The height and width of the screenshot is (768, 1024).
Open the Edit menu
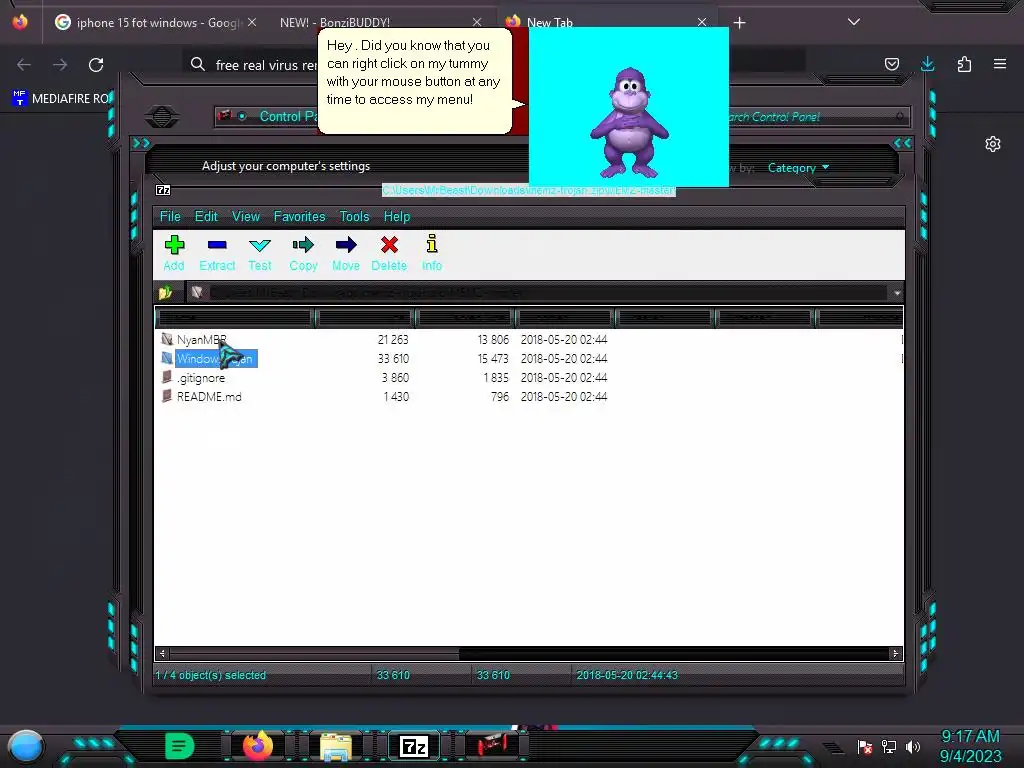(206, 216)
